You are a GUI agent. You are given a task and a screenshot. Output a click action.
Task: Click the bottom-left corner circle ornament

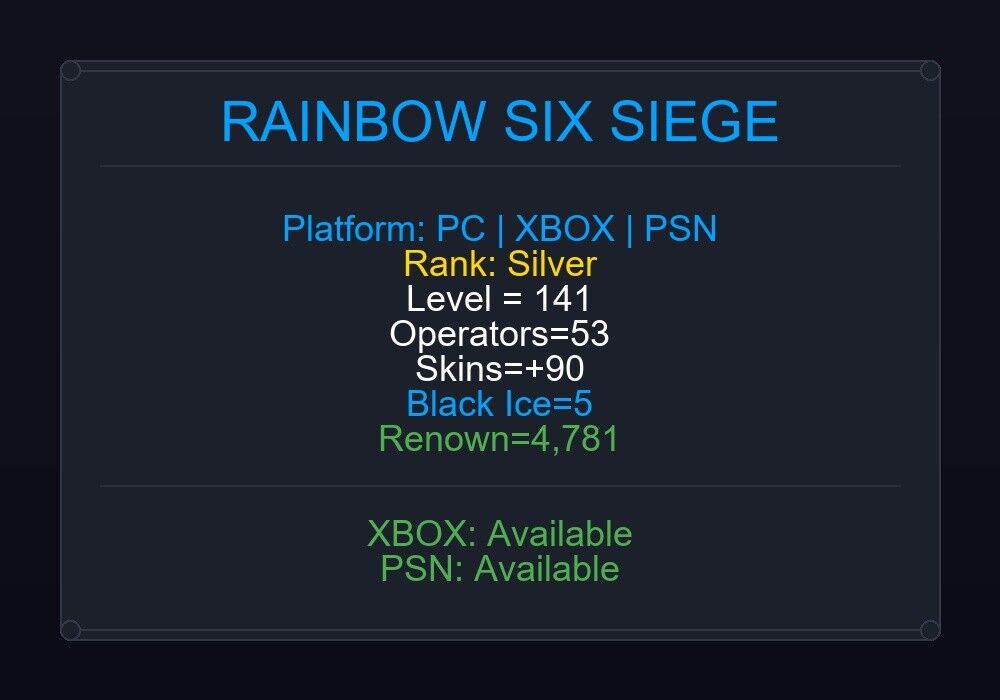(71, 630)
